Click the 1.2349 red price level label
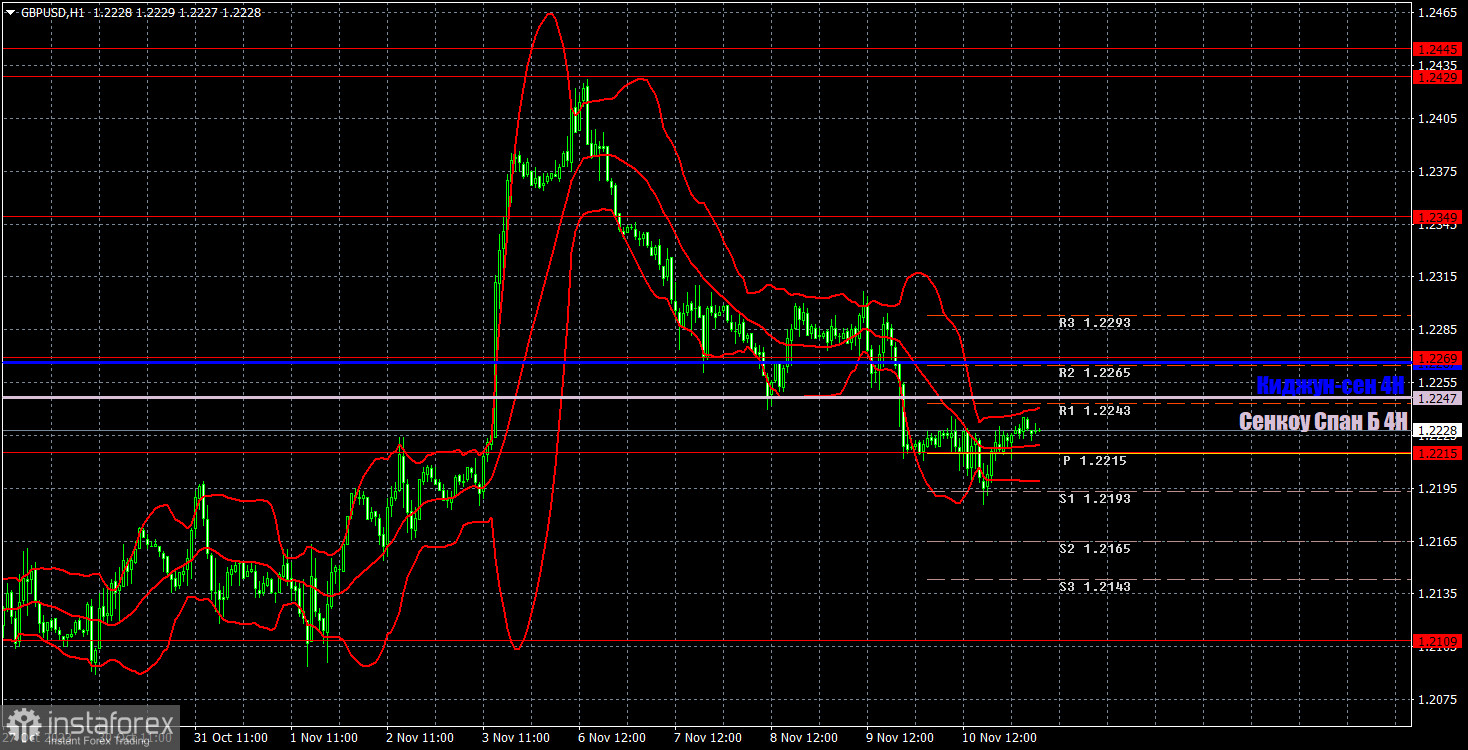This screenshot has height=750, width=1468. 1439,217
